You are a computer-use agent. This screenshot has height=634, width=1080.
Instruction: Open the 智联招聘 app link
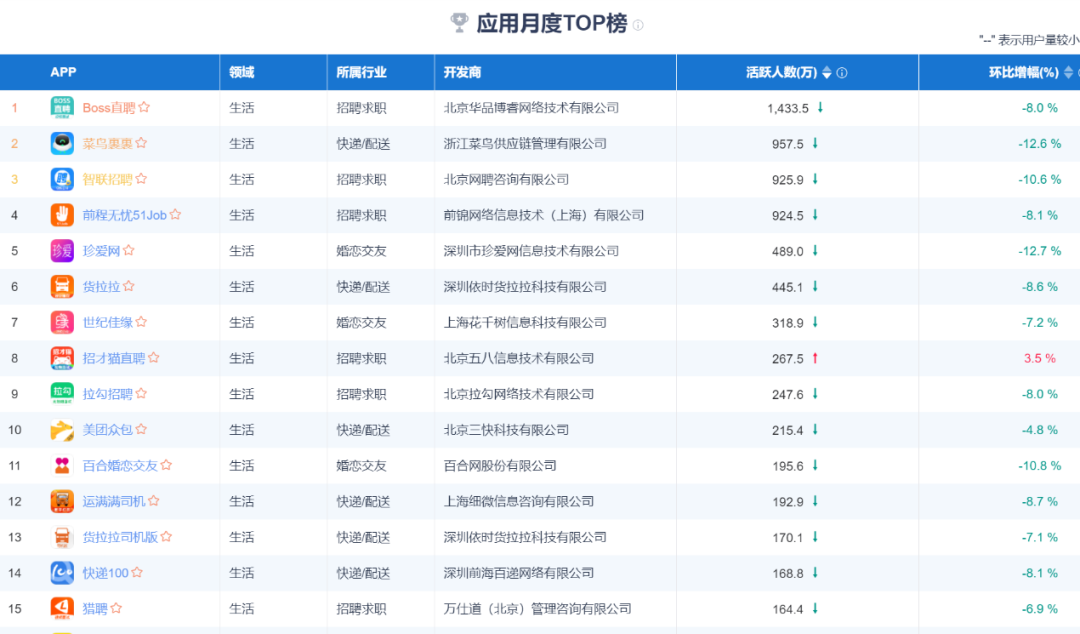pos(107,179)
